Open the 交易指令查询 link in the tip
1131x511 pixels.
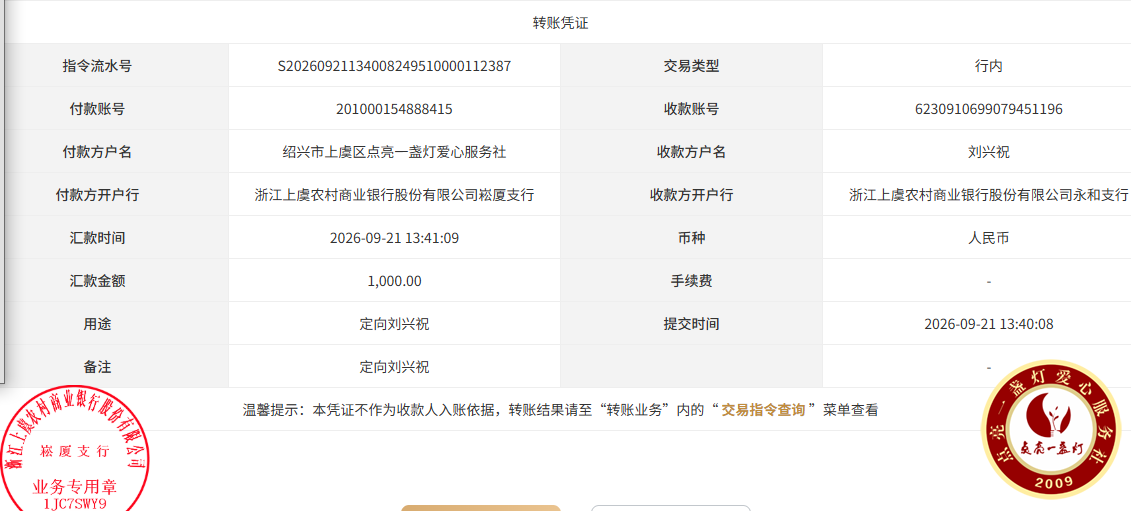pyautogui.click(x=763, y=411)
